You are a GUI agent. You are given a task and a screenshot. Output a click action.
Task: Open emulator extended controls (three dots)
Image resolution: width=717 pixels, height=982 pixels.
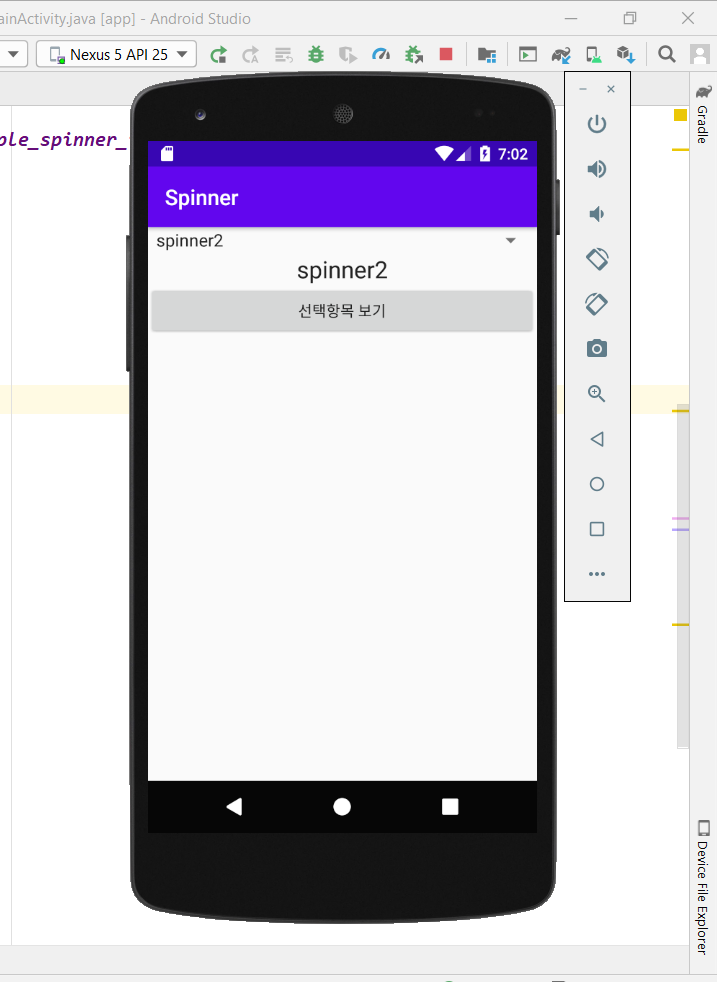(x=597, y=574)
